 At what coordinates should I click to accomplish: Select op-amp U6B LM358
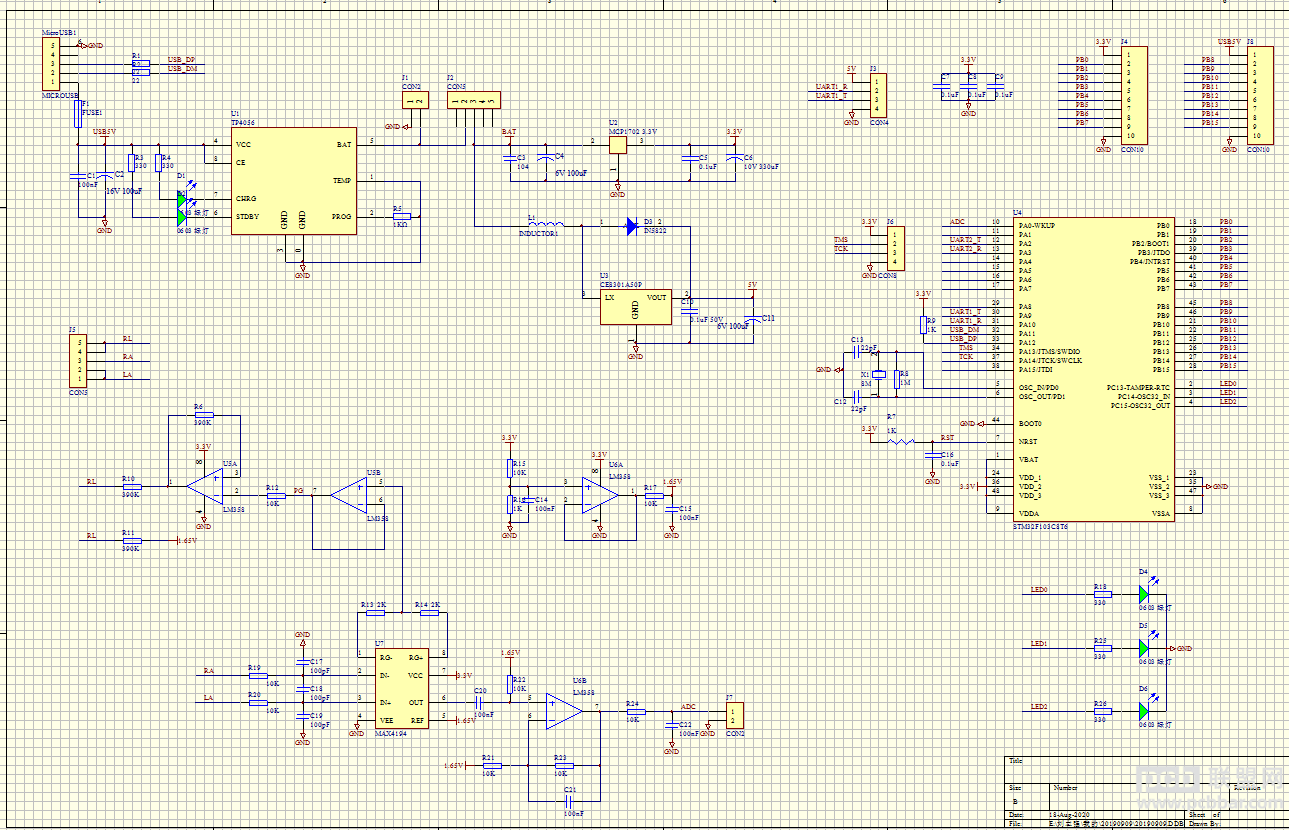pyautogui.click(x=564, y=710)
